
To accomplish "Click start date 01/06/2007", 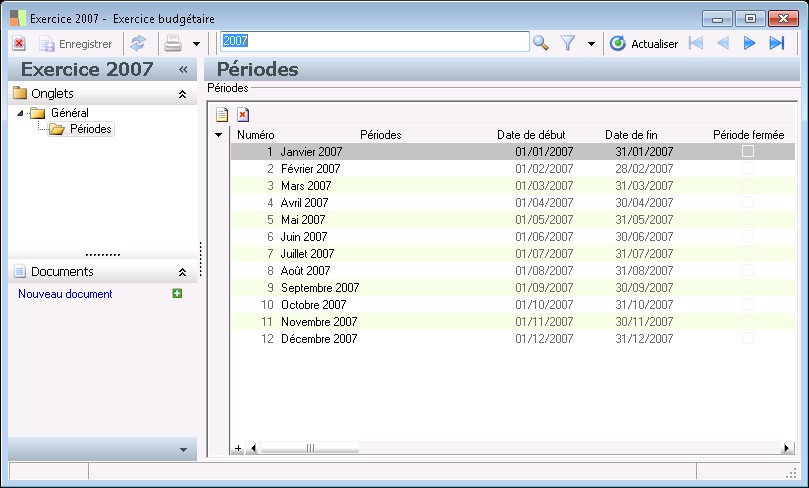I will pos(544,237).
